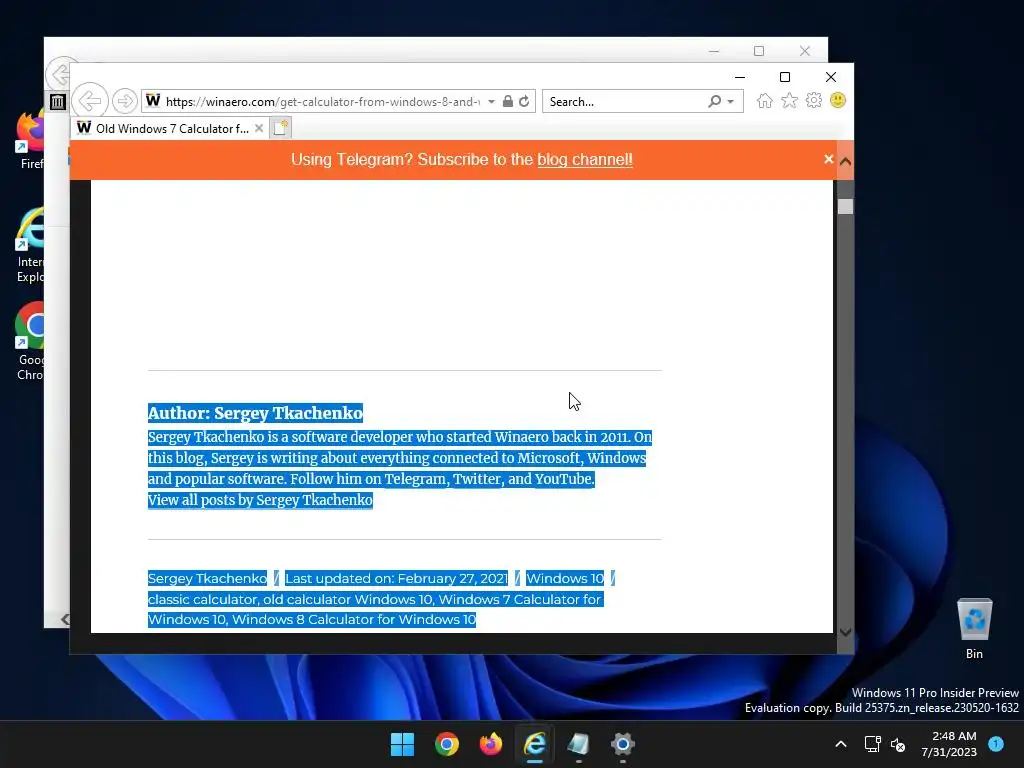Open Tools menu via the gear icon
Viewport: 1024px width, 768px height.
coord(814,101)
